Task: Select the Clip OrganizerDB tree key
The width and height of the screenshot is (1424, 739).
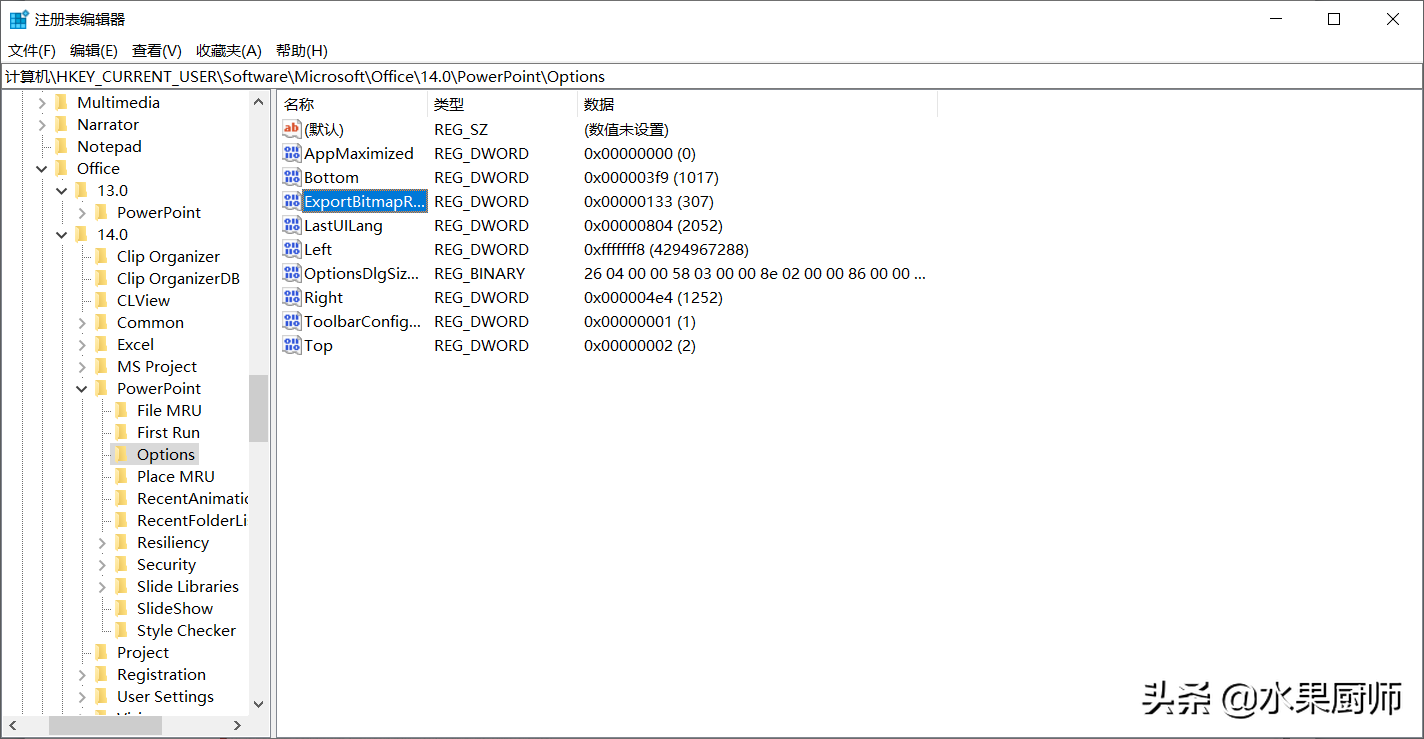Action: click(x=178, y=278)
